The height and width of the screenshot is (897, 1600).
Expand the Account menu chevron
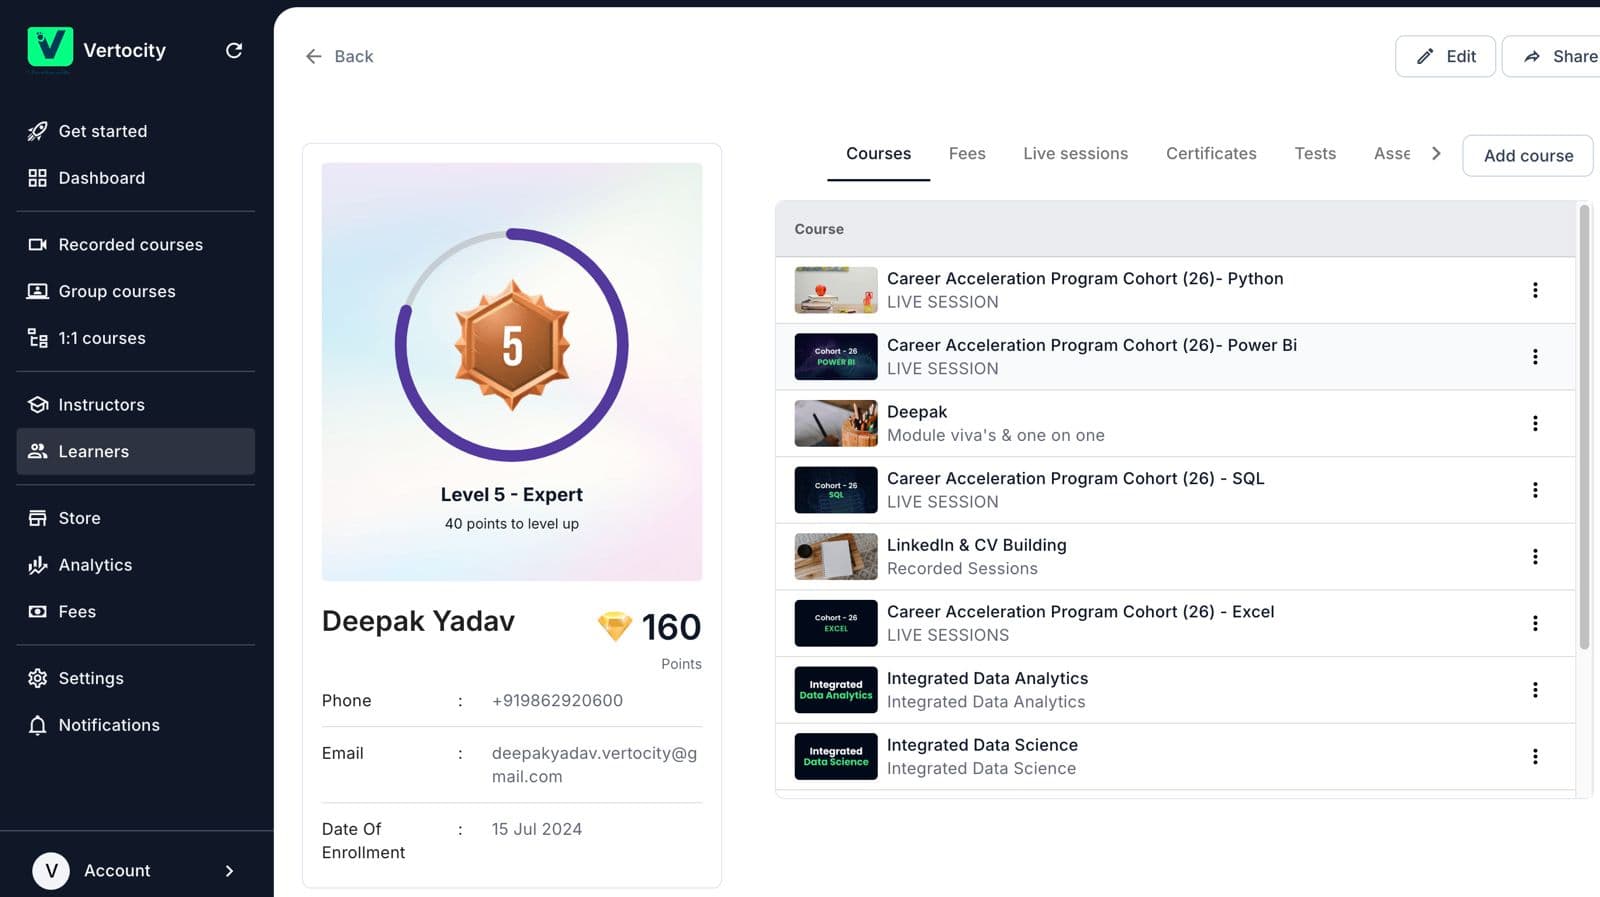point(229,871)
